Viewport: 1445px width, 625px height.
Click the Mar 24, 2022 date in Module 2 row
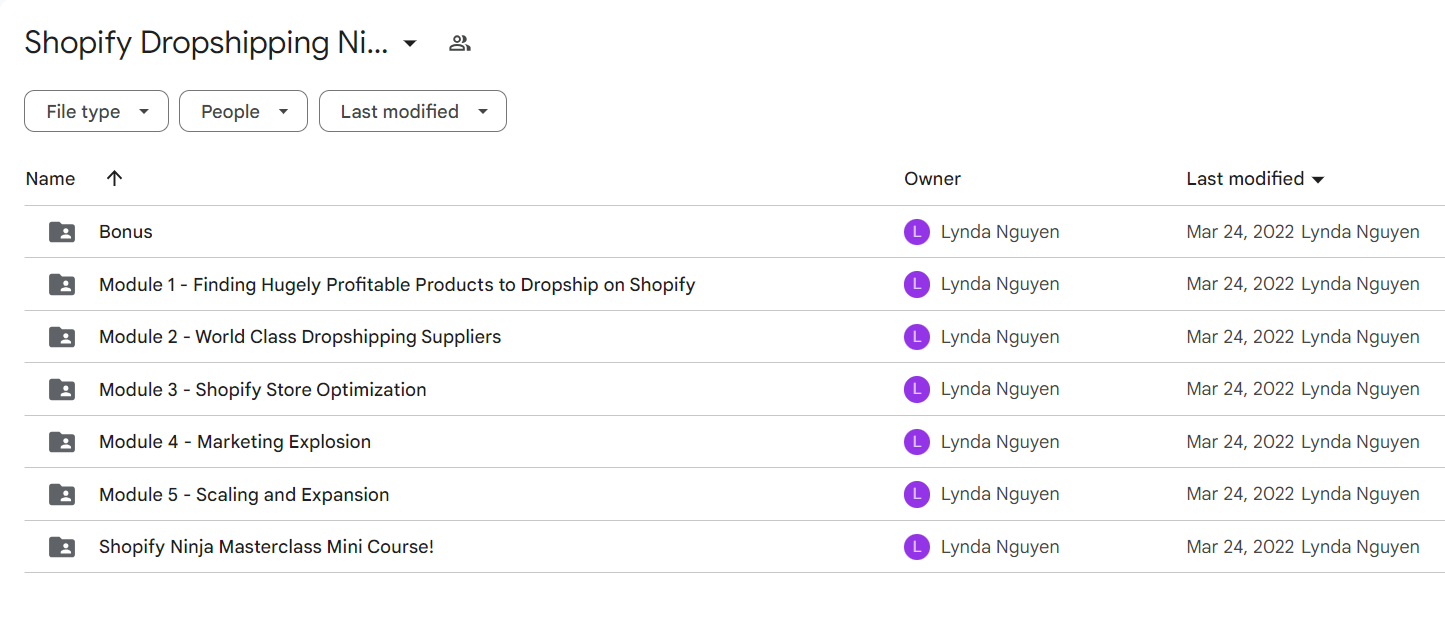1240,337
